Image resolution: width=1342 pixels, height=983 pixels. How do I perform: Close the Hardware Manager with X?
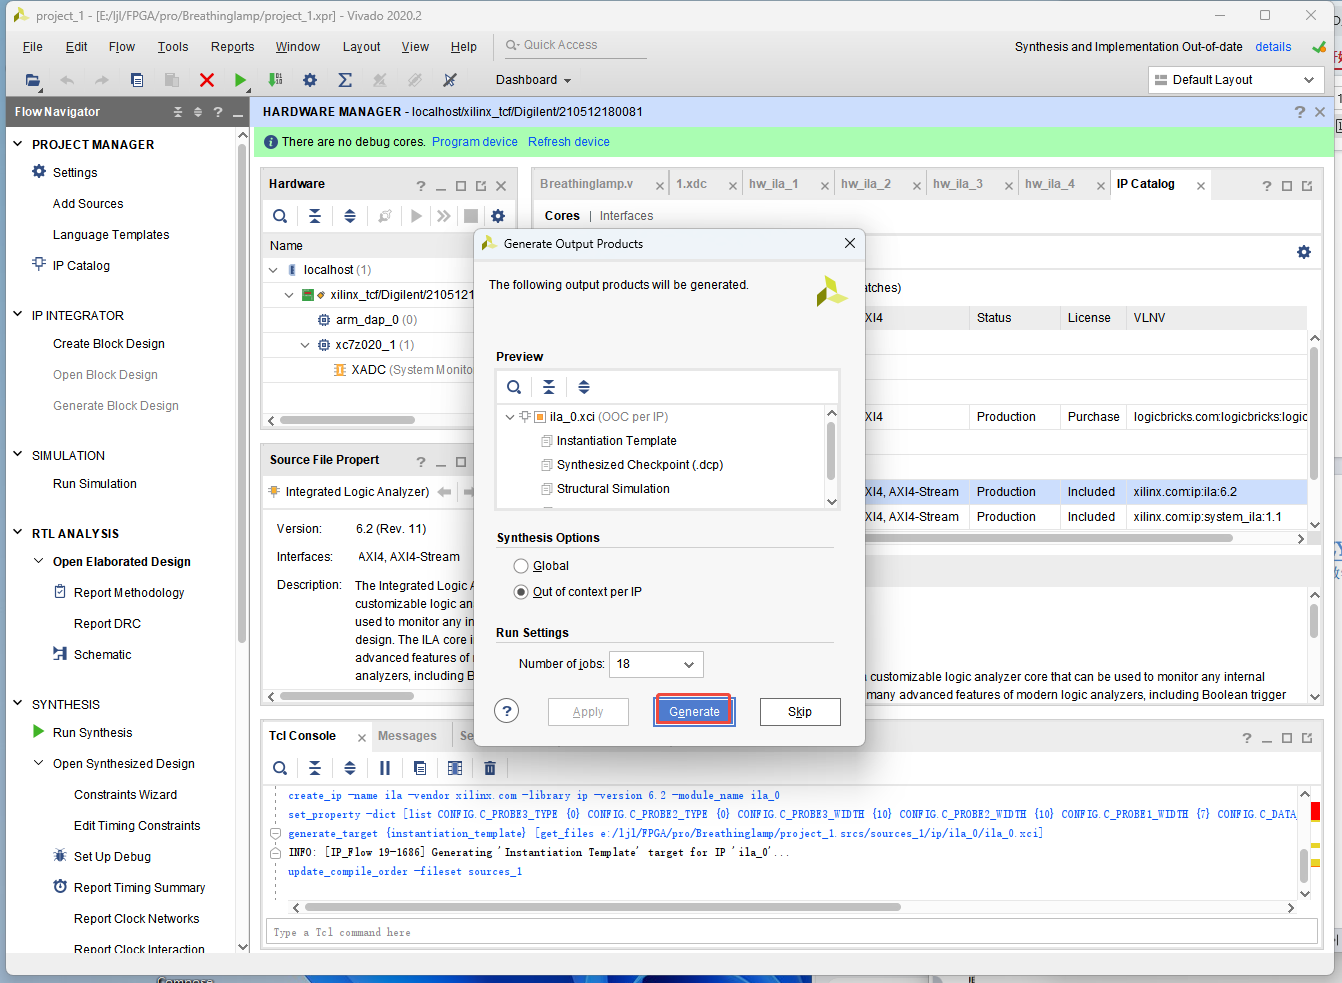pos(1320,112)
